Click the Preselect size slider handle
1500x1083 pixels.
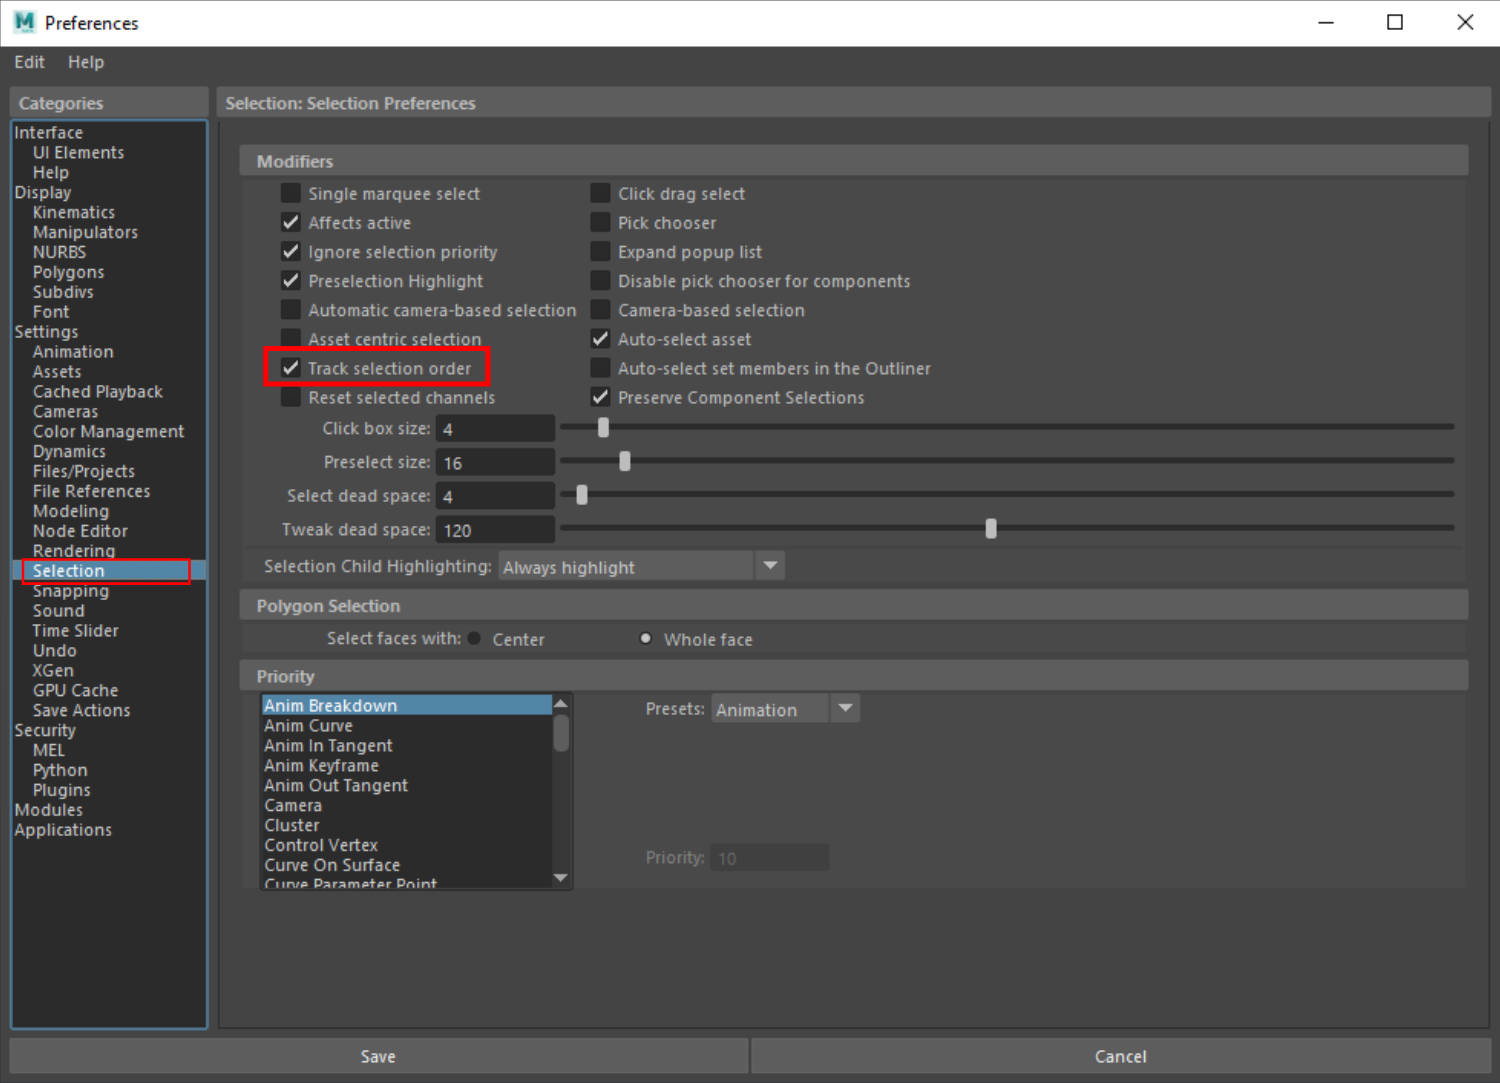625,461
